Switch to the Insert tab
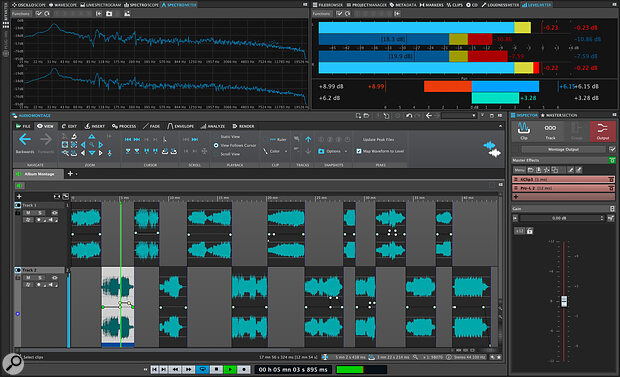 [x=95, y=126]
